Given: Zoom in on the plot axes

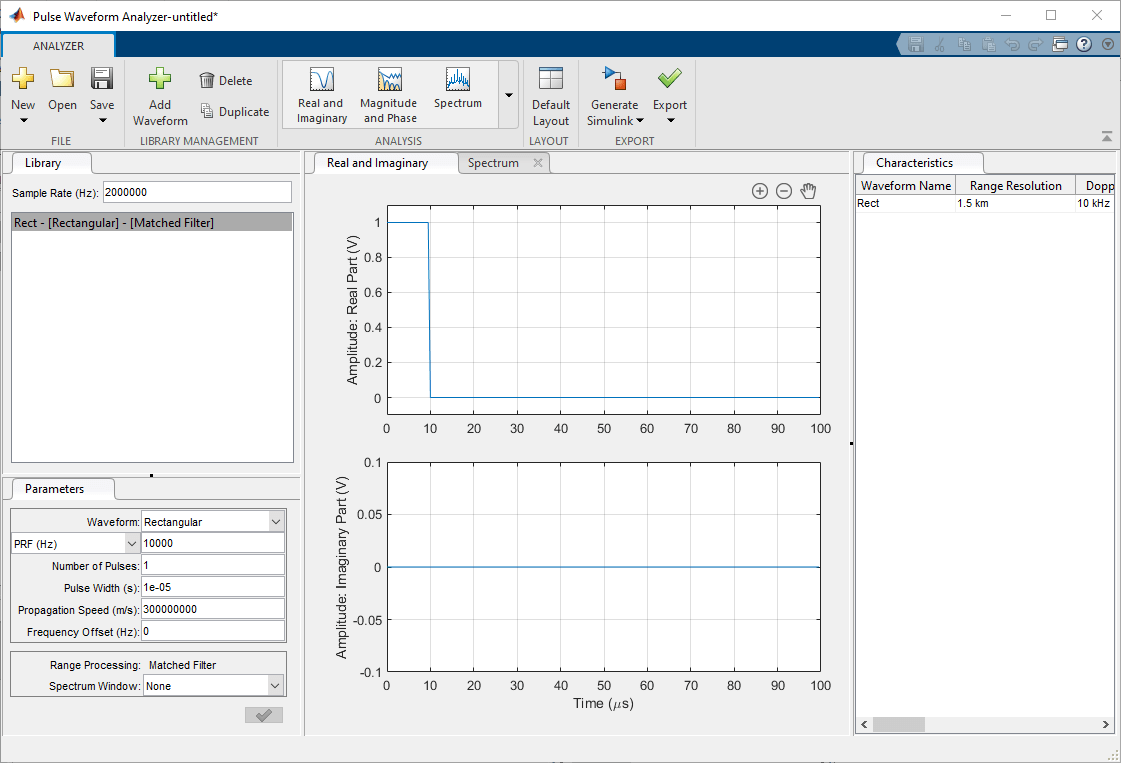Looking at the screenshot, I should point(760,191).
